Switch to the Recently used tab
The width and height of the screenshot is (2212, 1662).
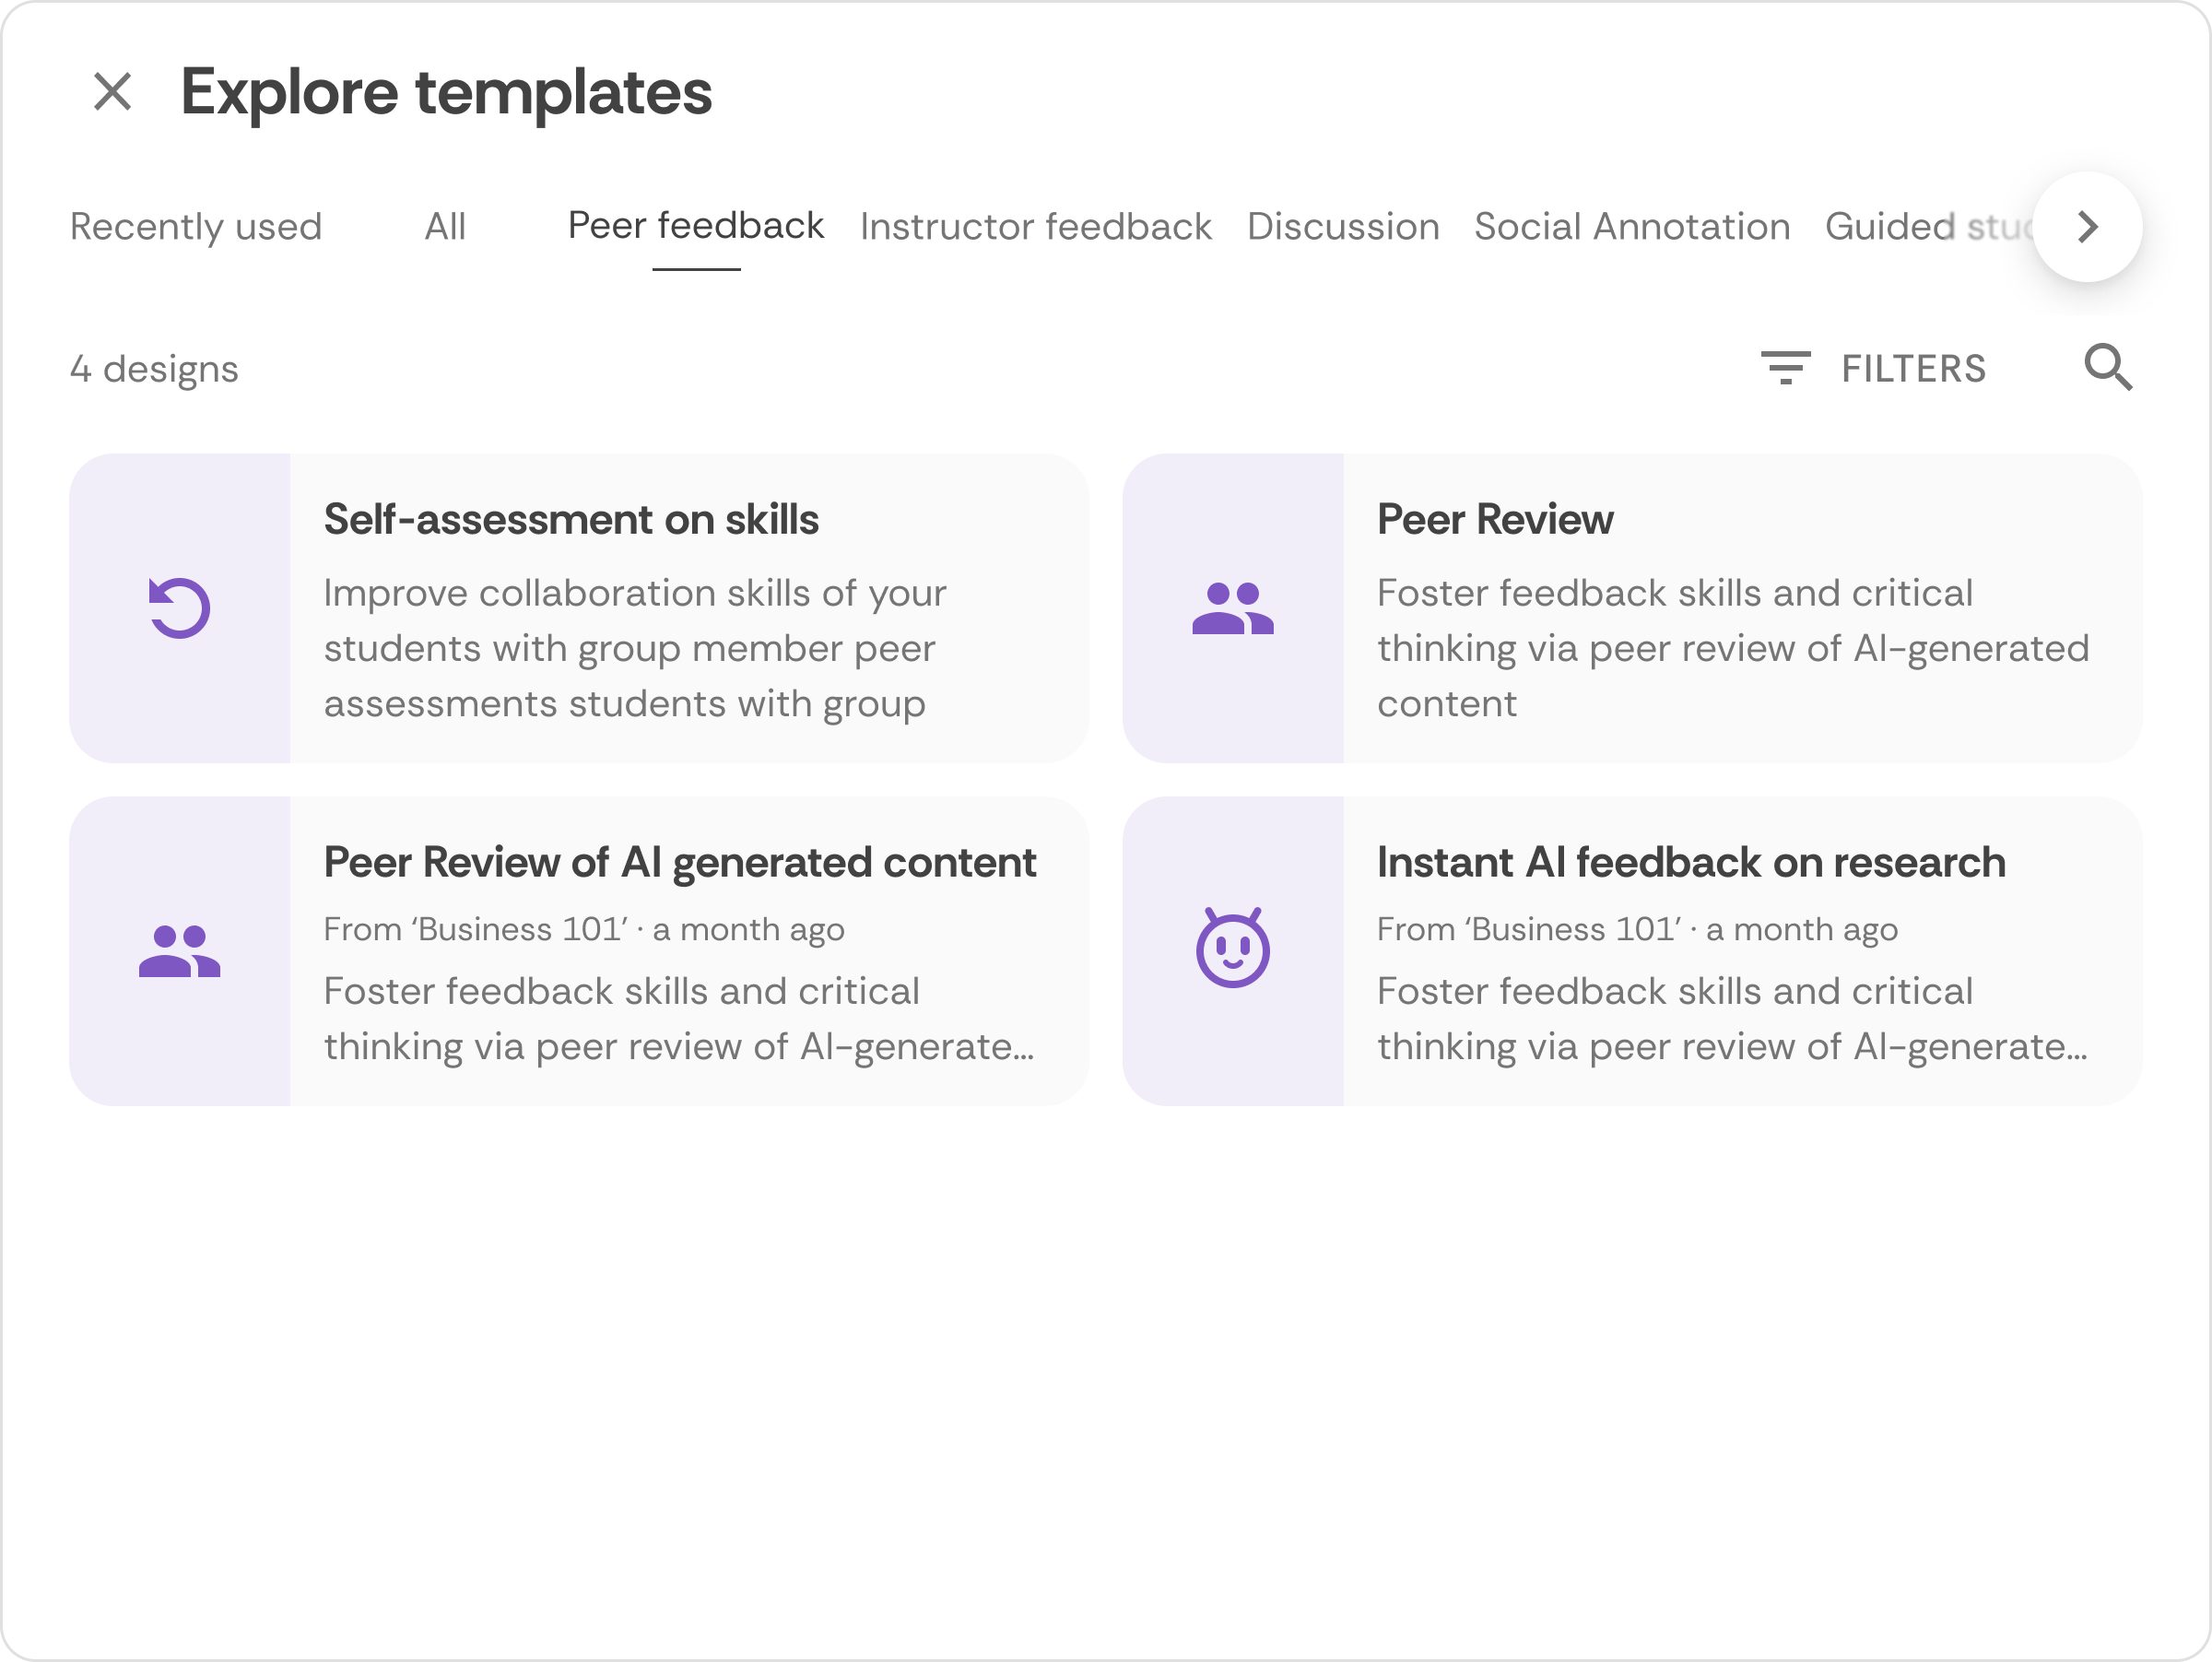point(196,227)
